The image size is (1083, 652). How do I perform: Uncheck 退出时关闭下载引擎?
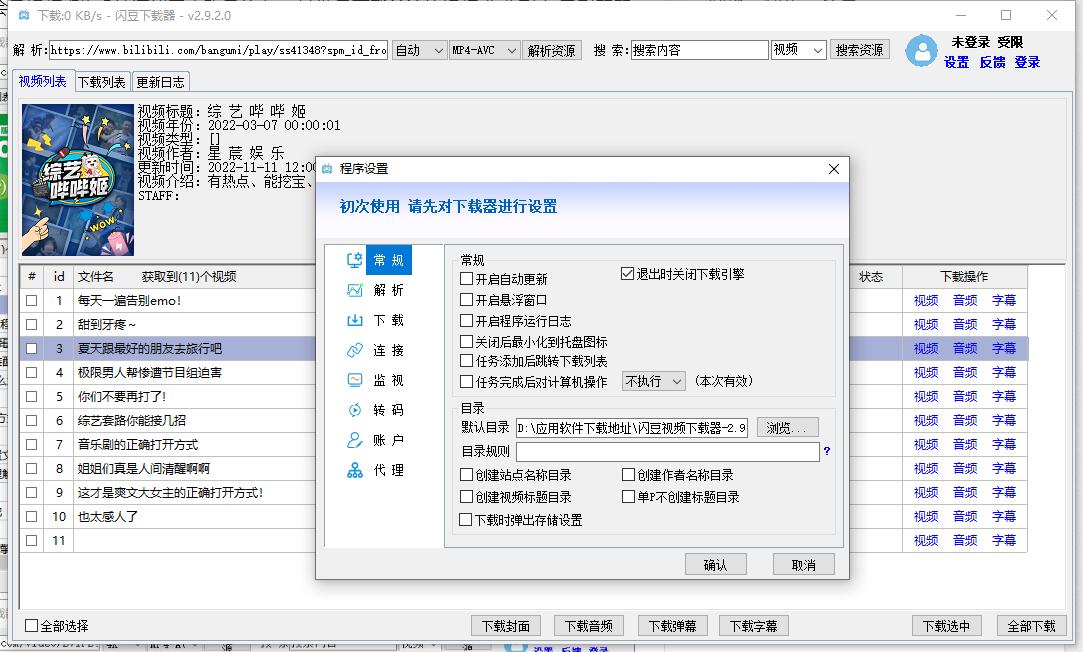tap(627, 274)
